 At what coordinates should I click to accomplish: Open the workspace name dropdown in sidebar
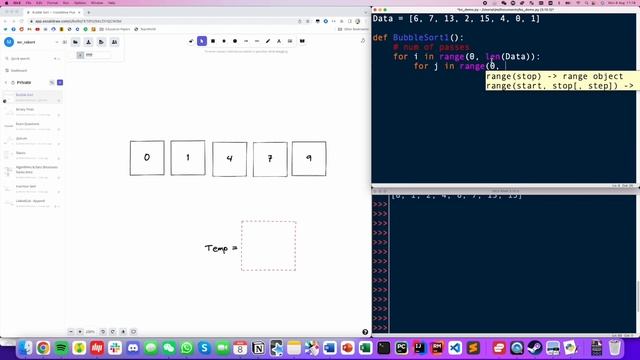57,42
